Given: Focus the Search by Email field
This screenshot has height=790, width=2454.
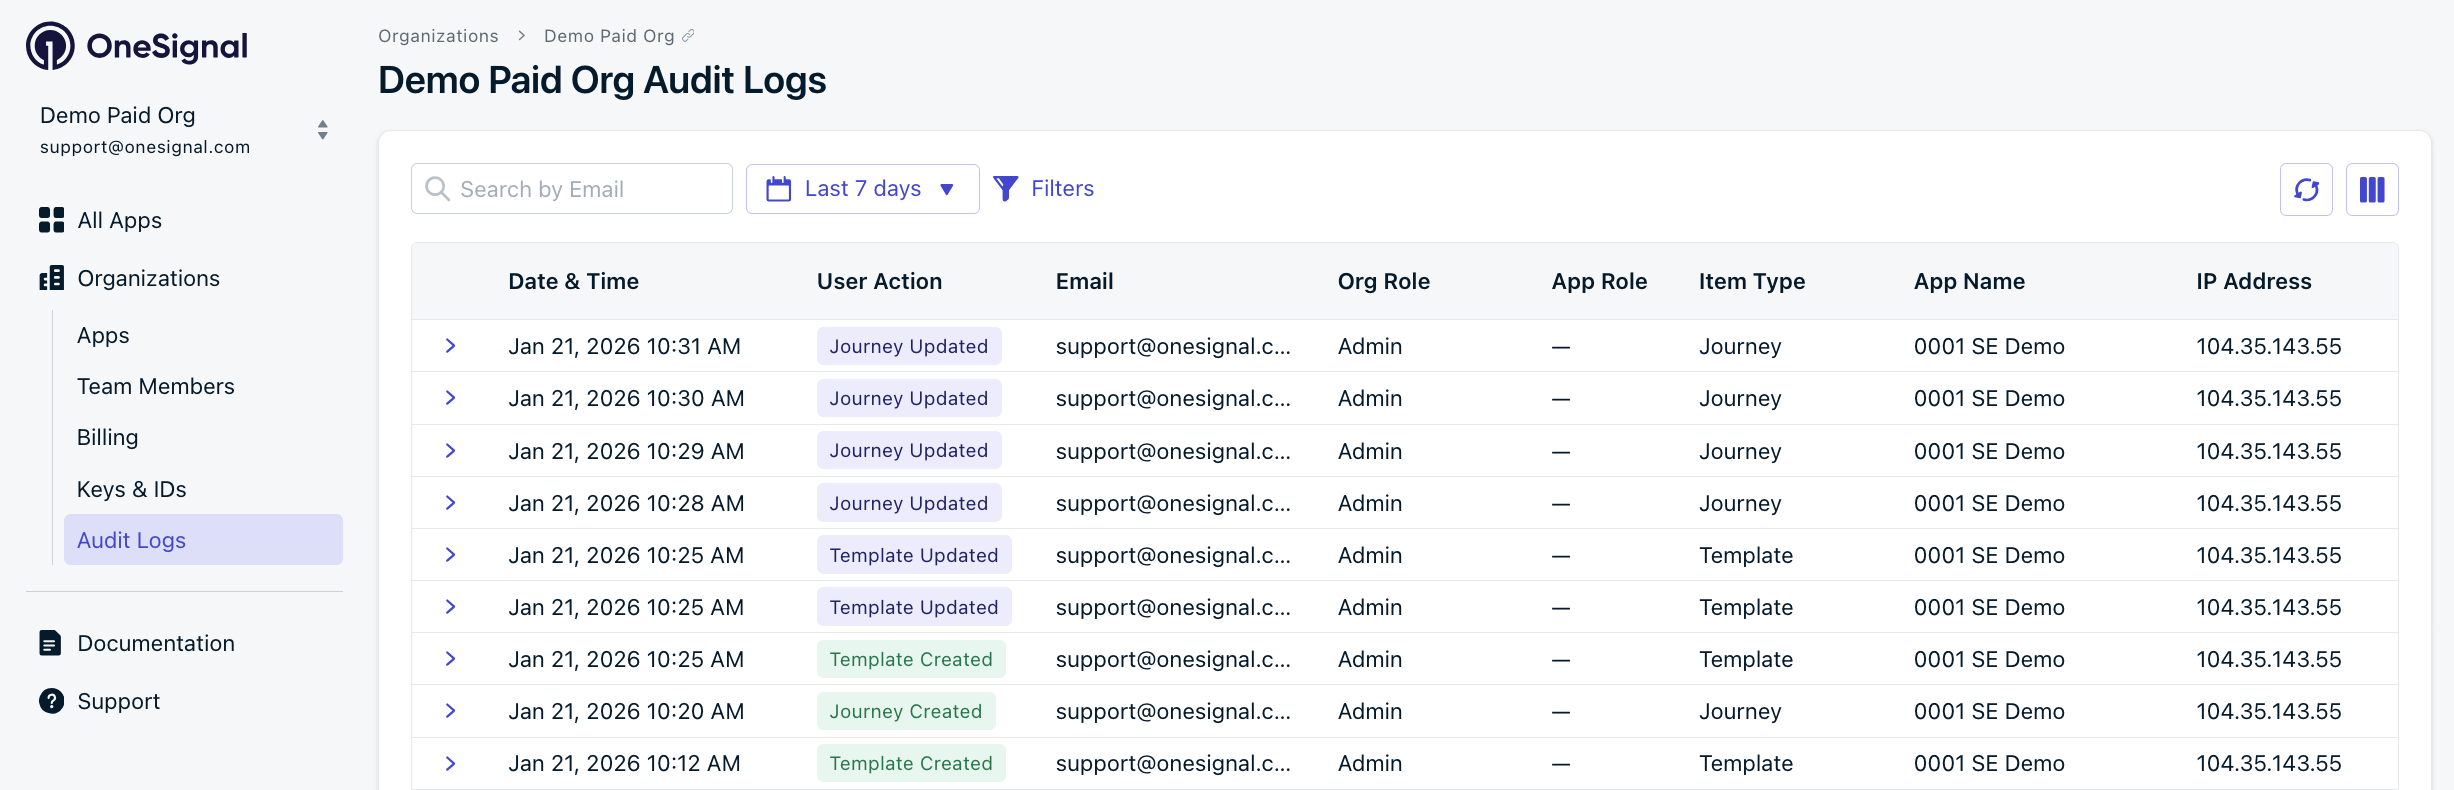Looking at the screenshot, I should [x=572, y=189].
